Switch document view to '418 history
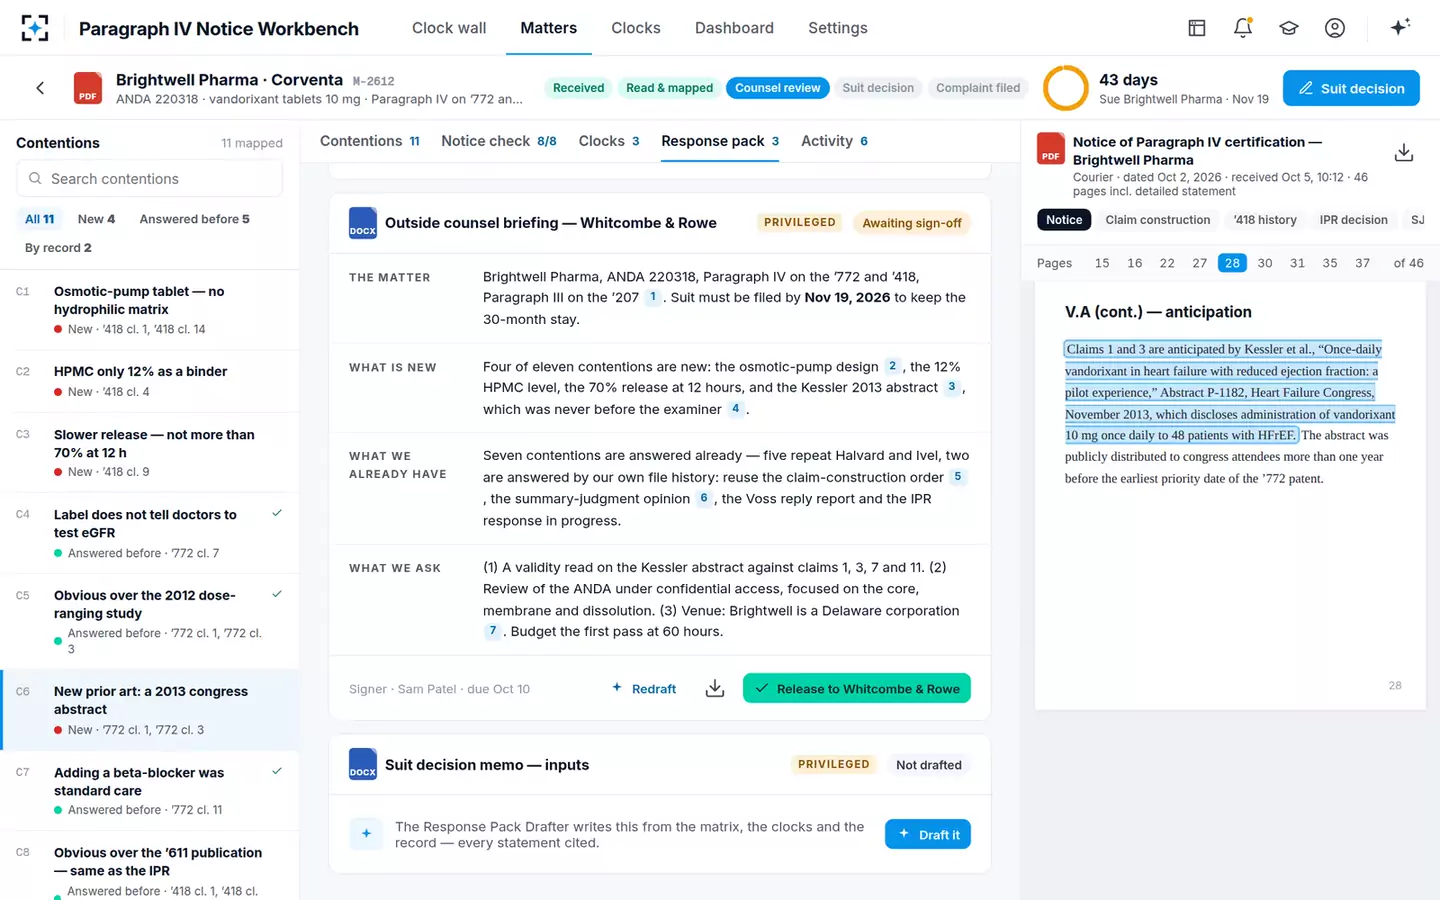 (x=1265, y=220)
